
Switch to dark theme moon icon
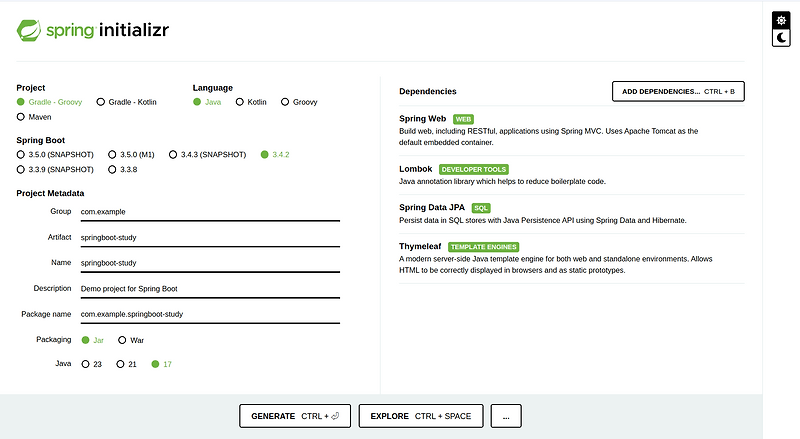pos(781,38)
